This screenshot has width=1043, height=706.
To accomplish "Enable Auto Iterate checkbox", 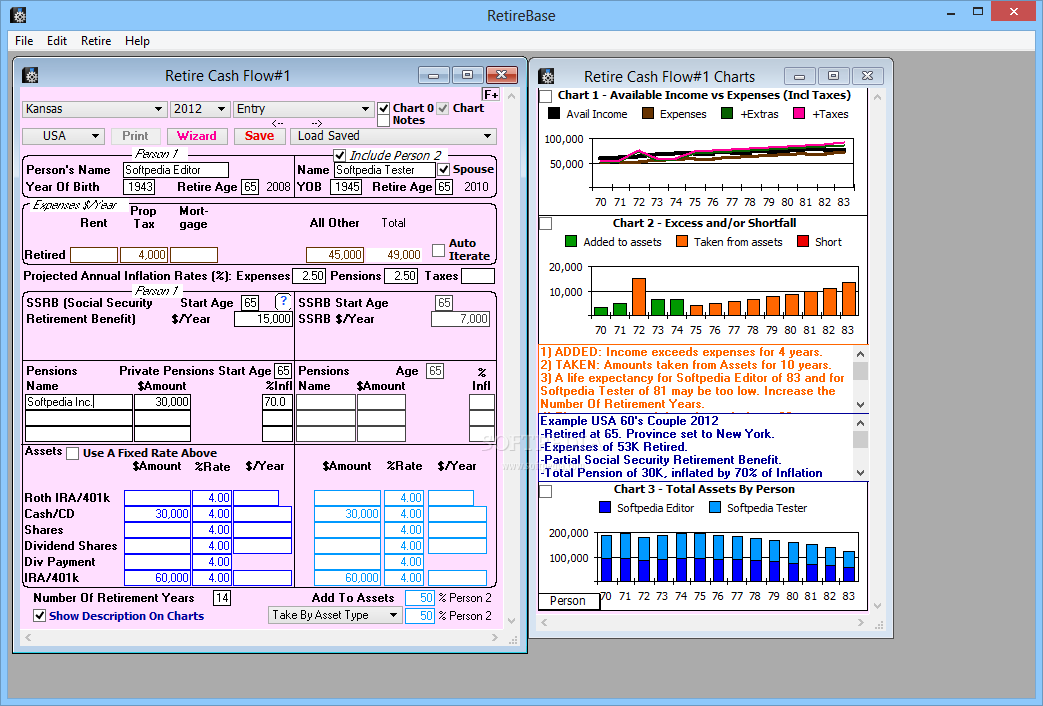I will (438, 250).
